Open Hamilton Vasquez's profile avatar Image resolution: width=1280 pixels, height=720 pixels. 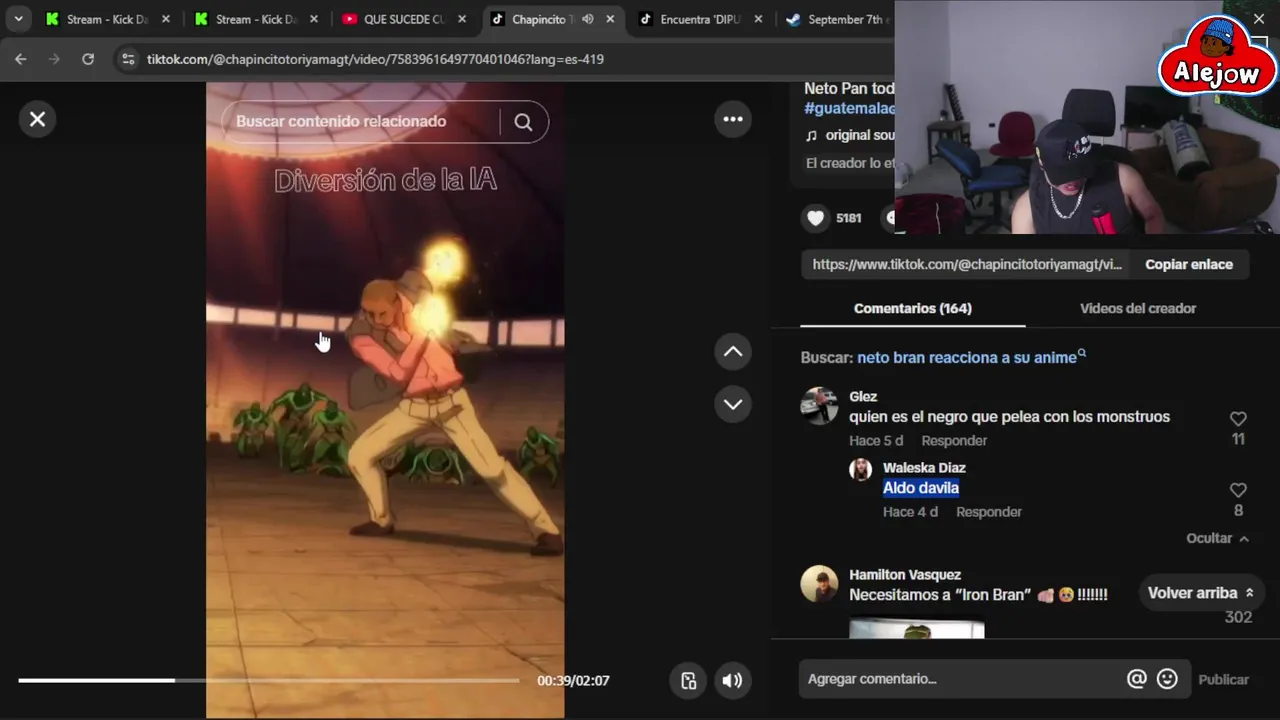819,584
